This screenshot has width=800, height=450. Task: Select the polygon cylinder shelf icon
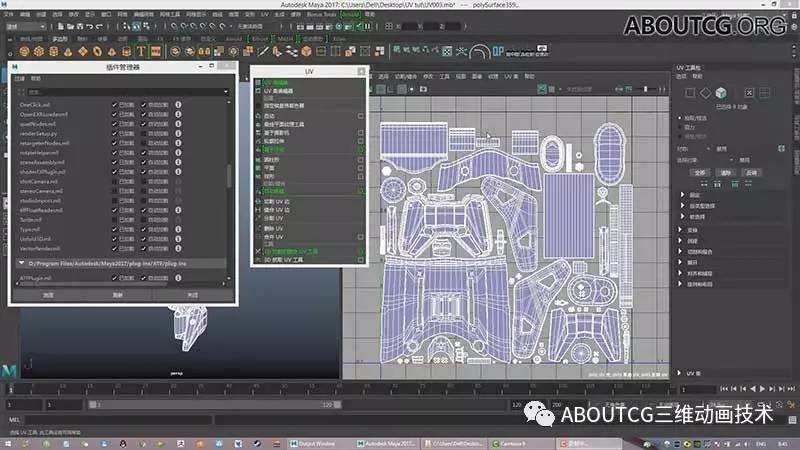tap(54, 51)
